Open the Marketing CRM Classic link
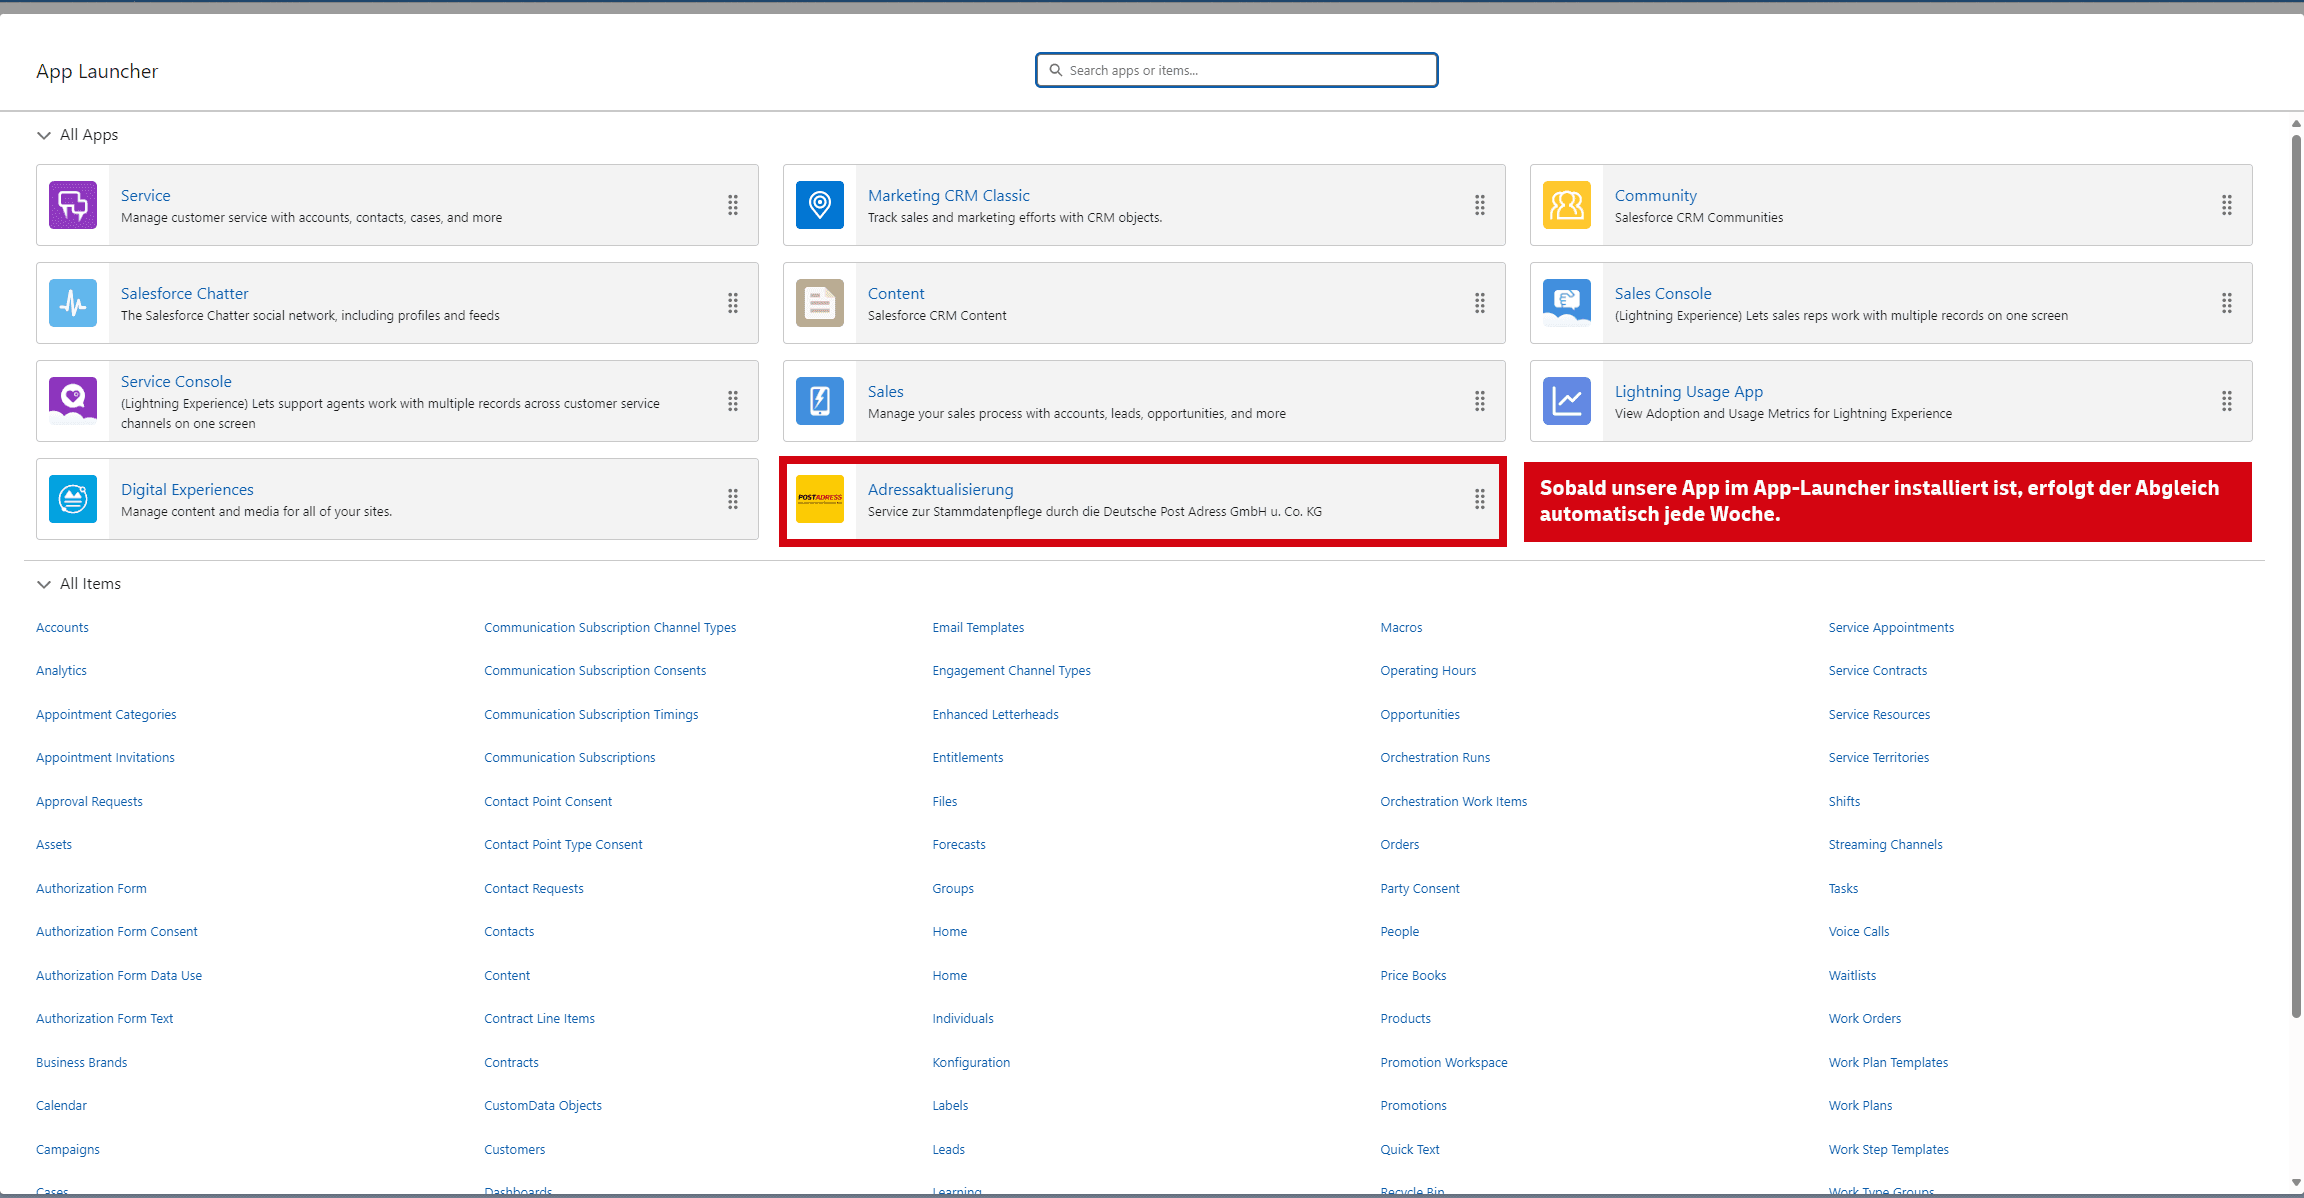This screenshot has width=2304, height=1198. (949, 195)
